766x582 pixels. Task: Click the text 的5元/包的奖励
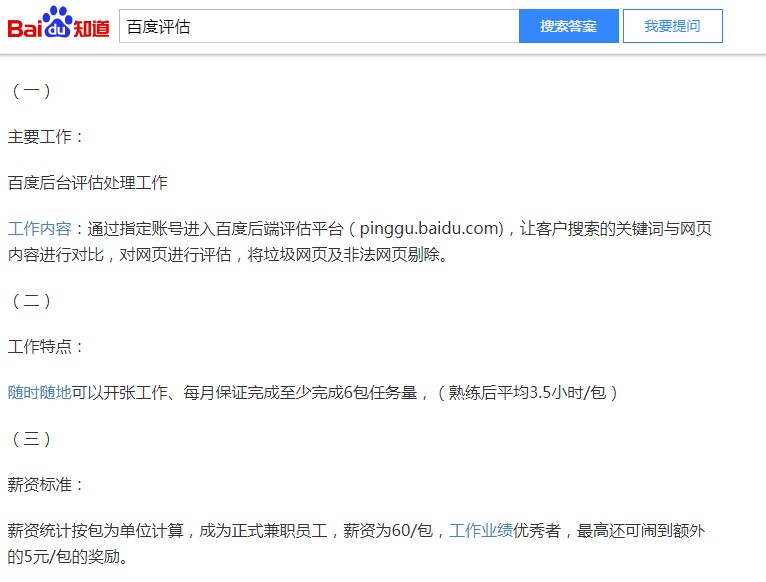tap(64, 556)
